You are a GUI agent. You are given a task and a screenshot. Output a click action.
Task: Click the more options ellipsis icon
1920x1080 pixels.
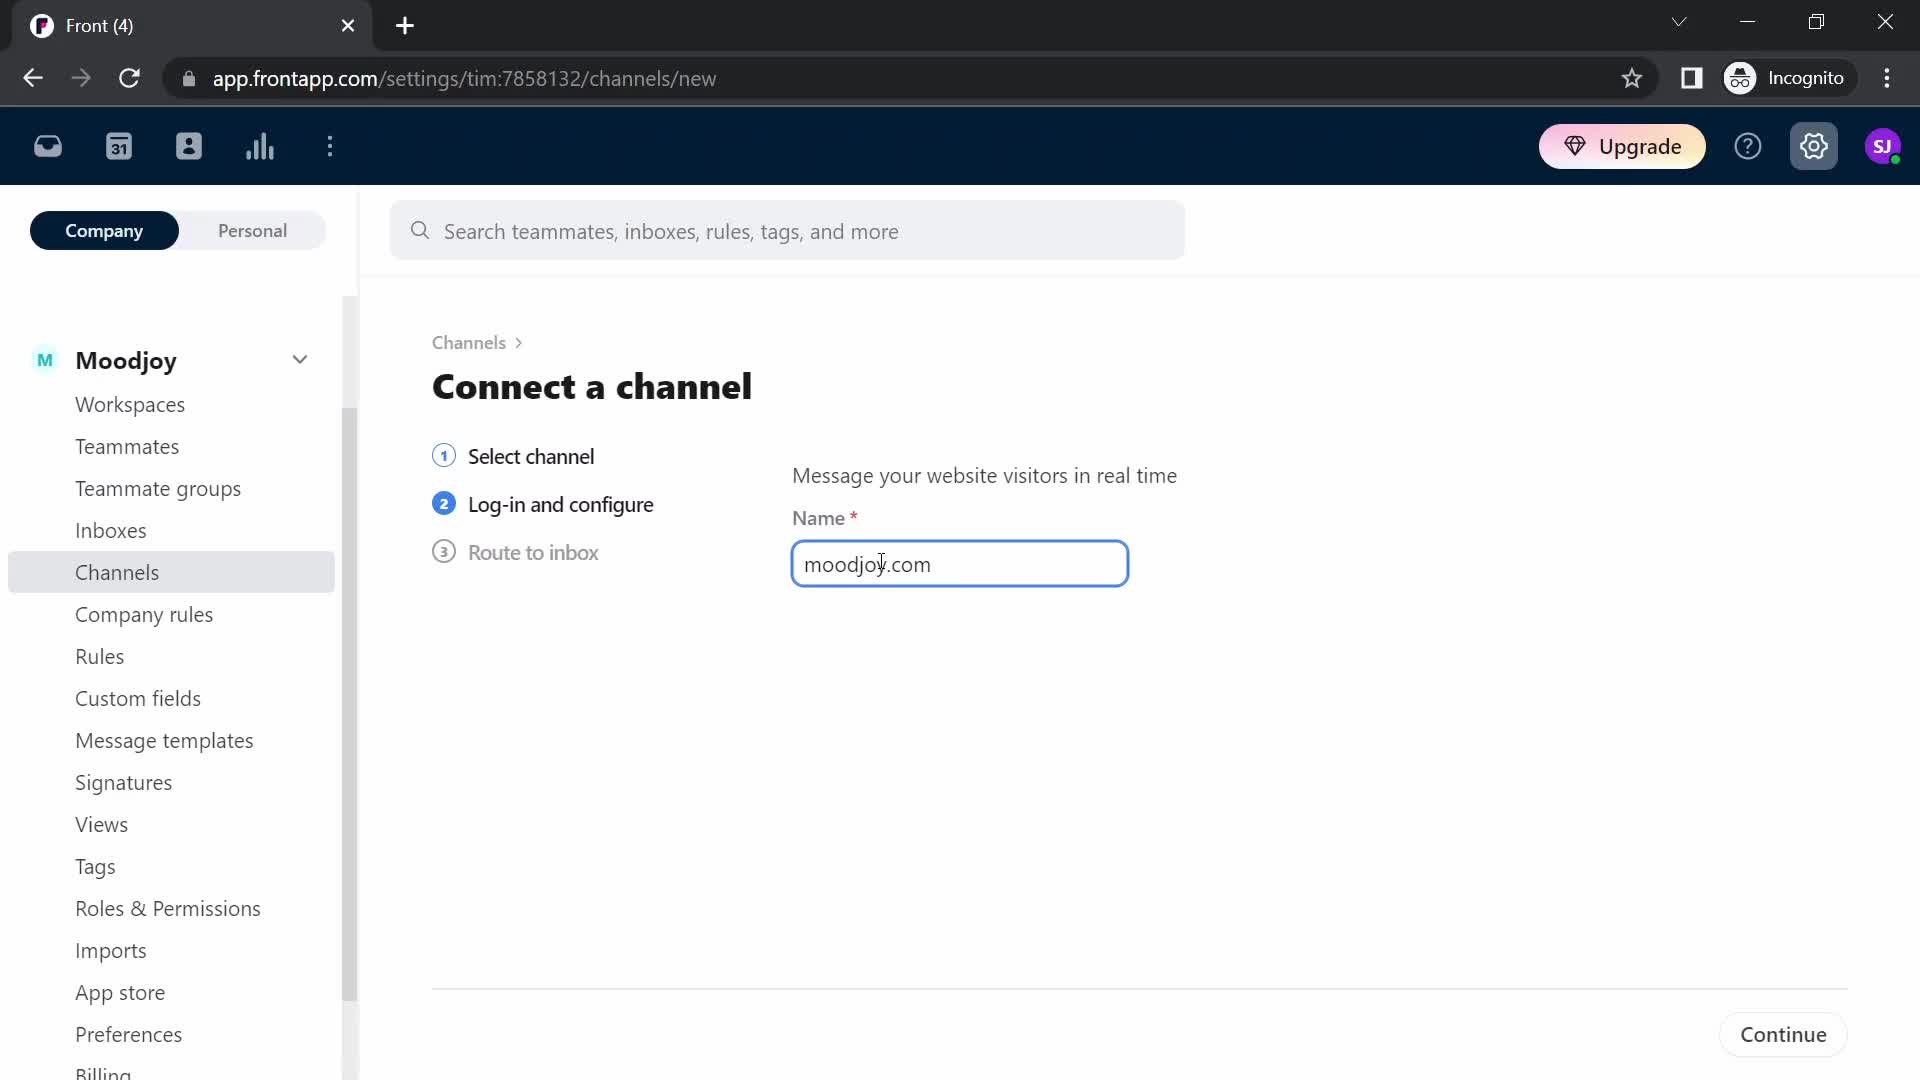[331, 146]
